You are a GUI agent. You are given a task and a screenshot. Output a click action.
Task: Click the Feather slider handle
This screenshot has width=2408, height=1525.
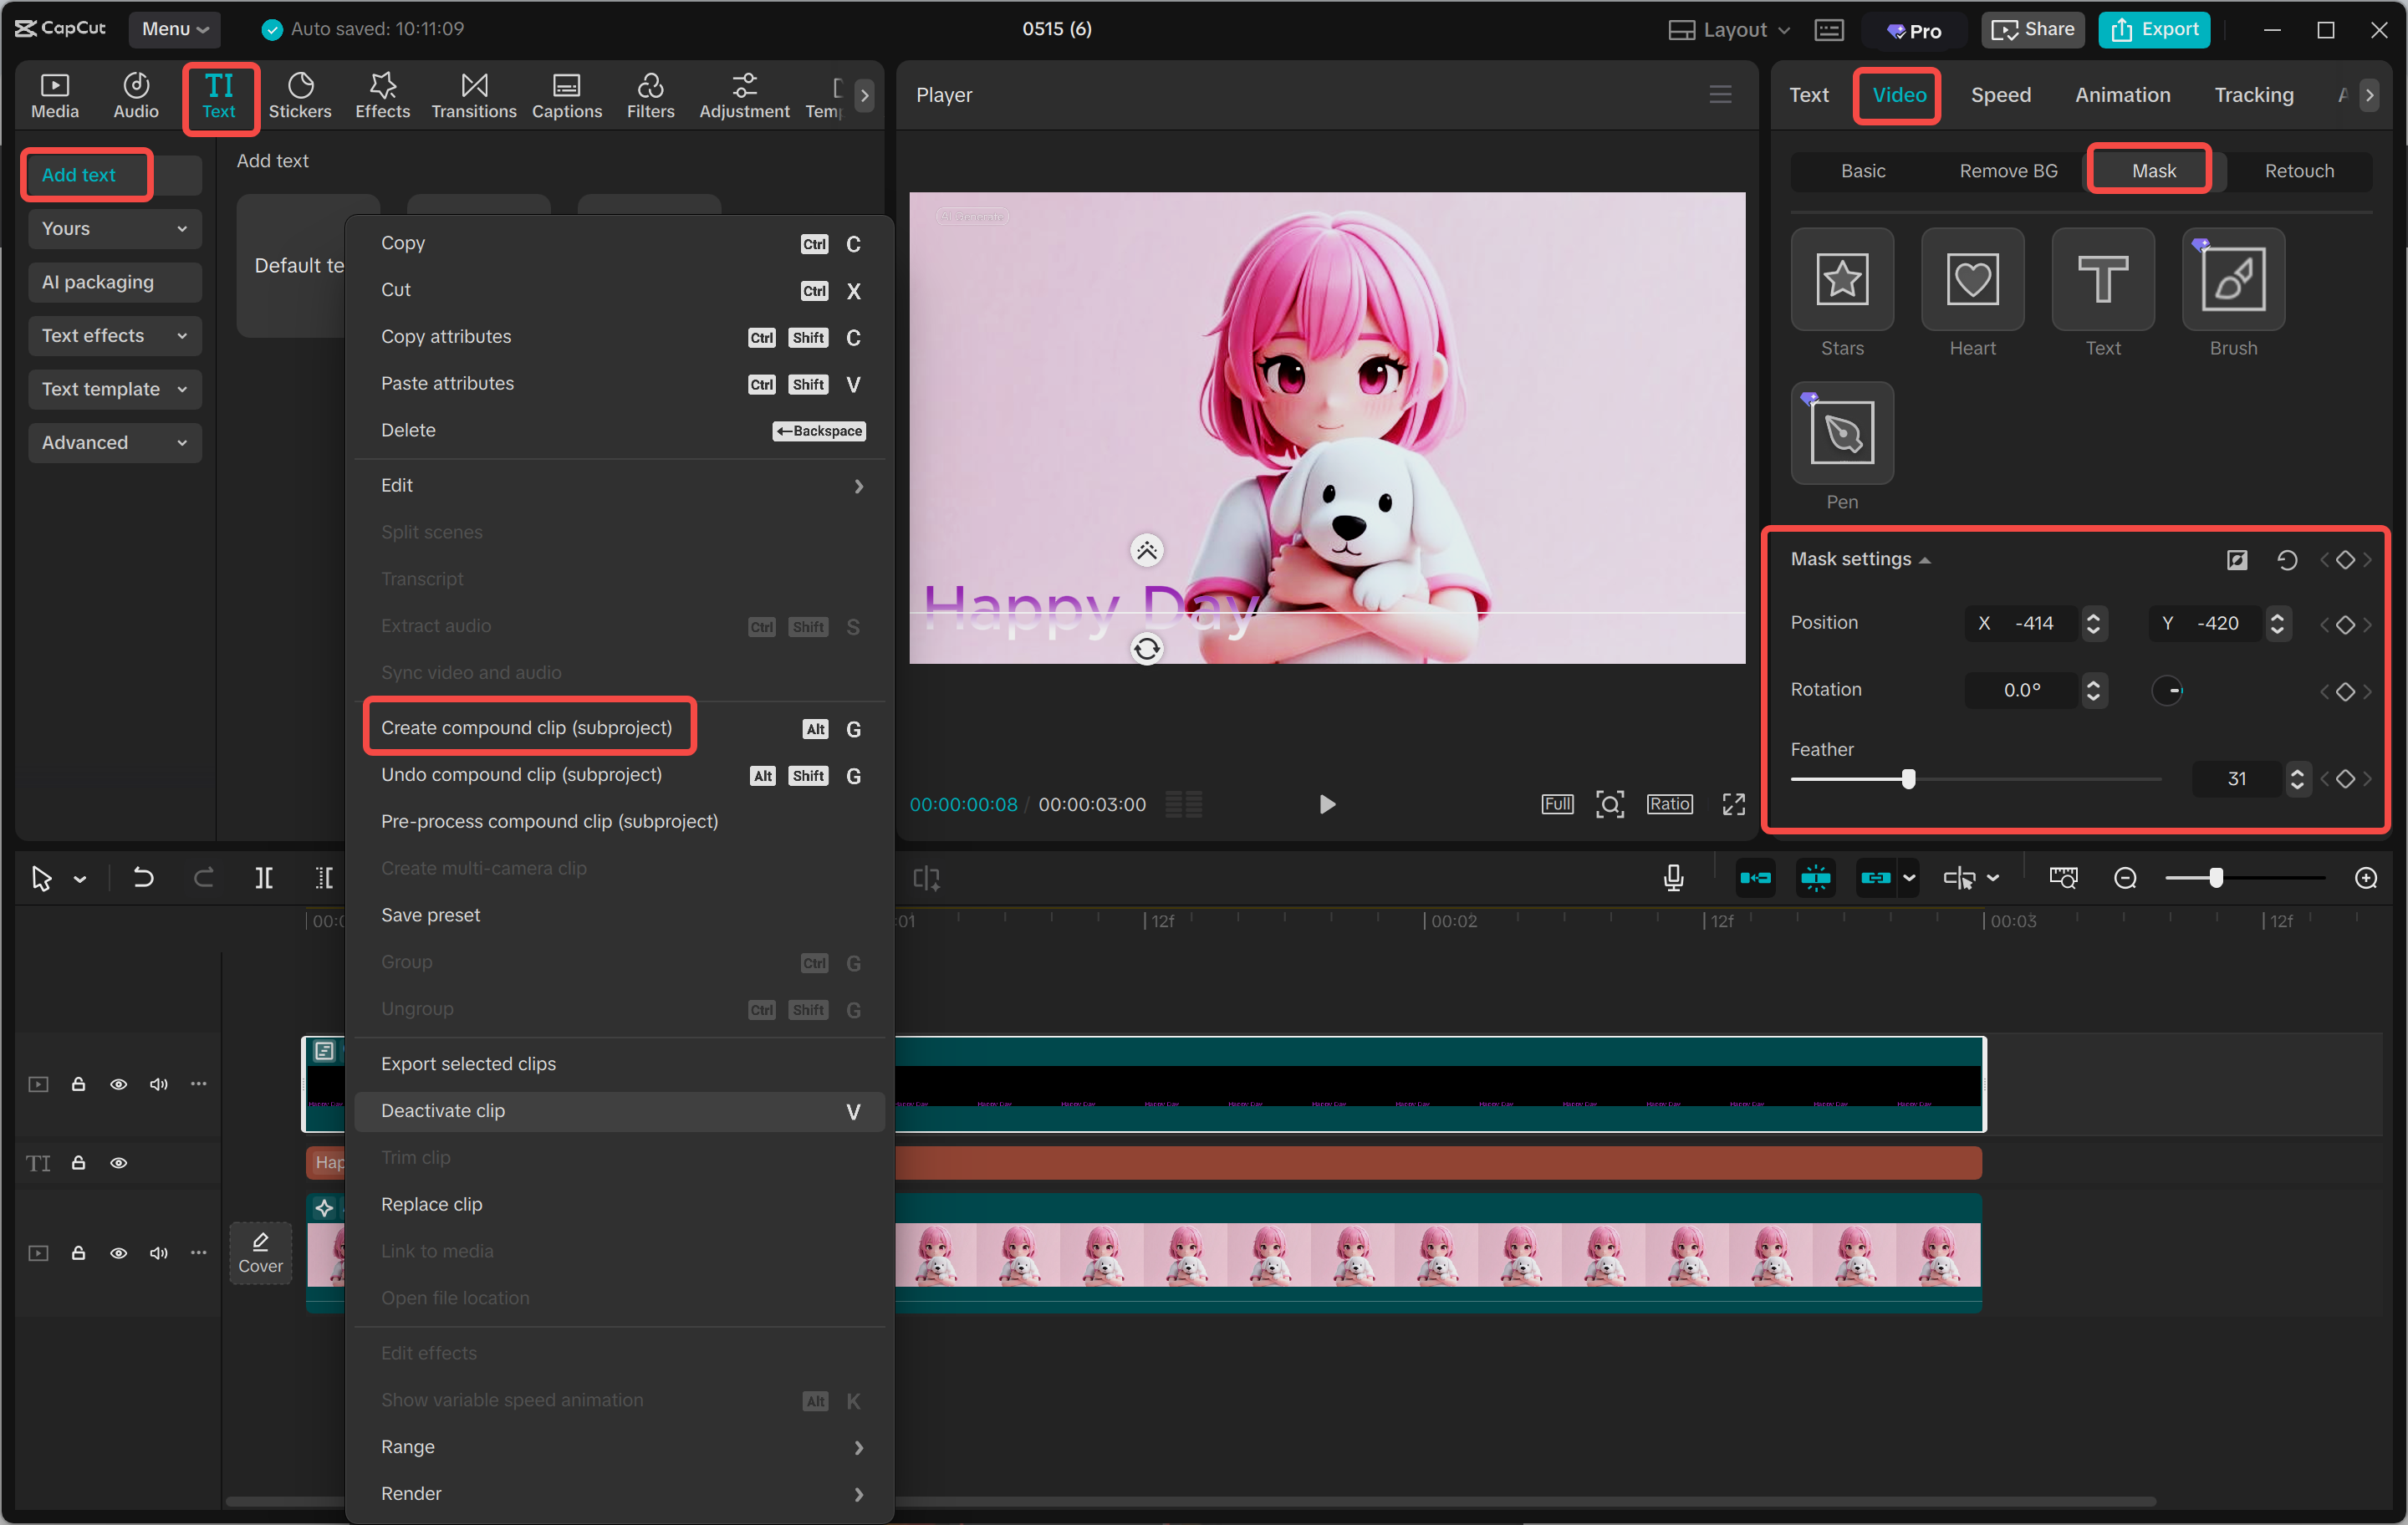click(x=1909, y=779)
